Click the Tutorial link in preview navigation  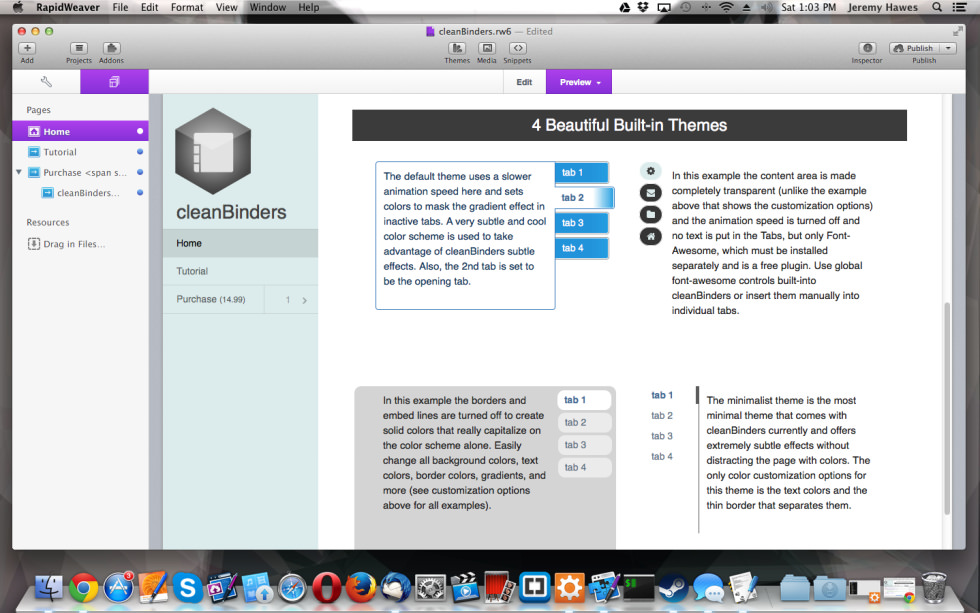[x=240, y=271]
